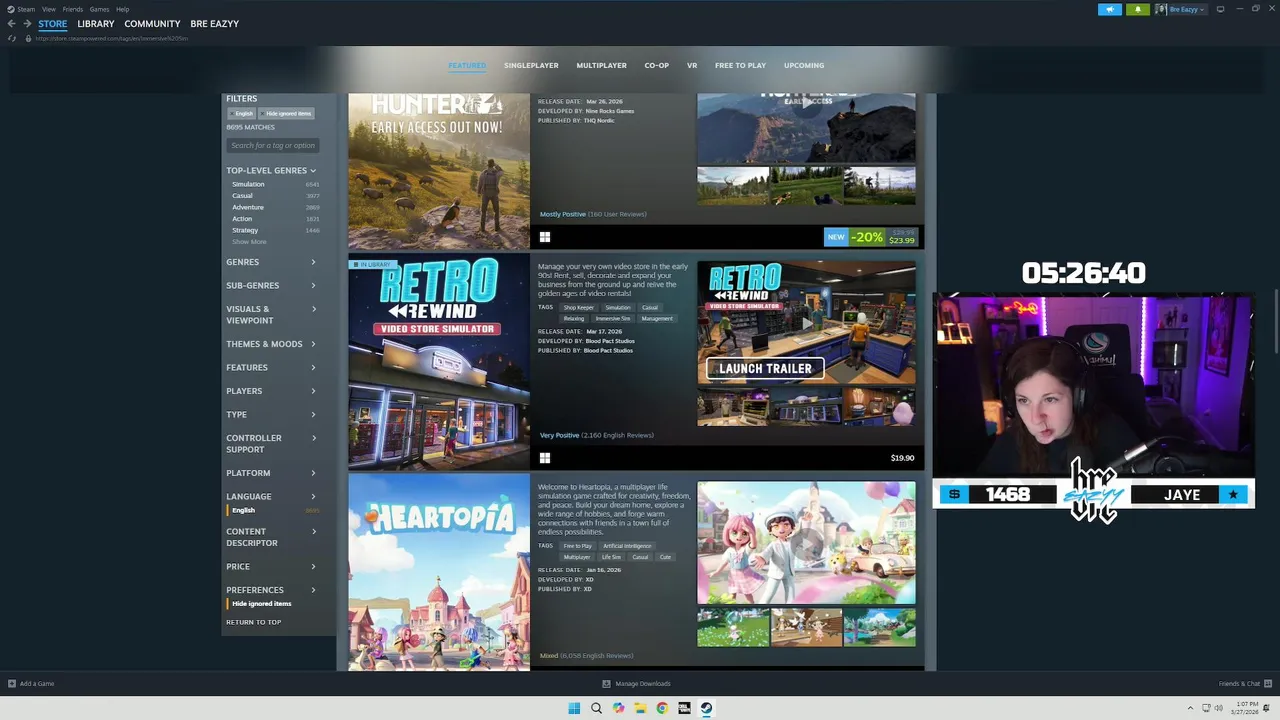
Task: Expand the Features filter section
Action: (271, 367)
